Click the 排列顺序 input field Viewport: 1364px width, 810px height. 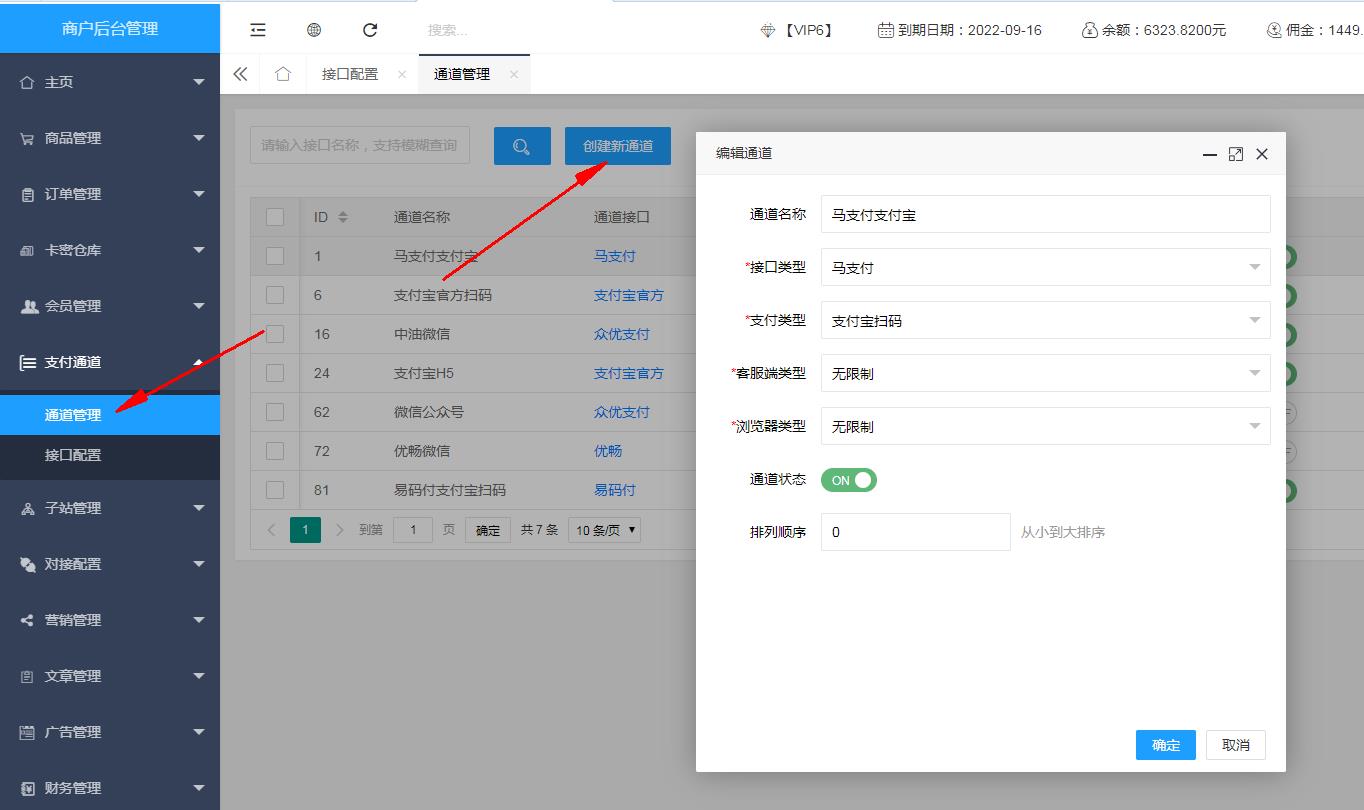pyautogui.click(x=916, y=532)
